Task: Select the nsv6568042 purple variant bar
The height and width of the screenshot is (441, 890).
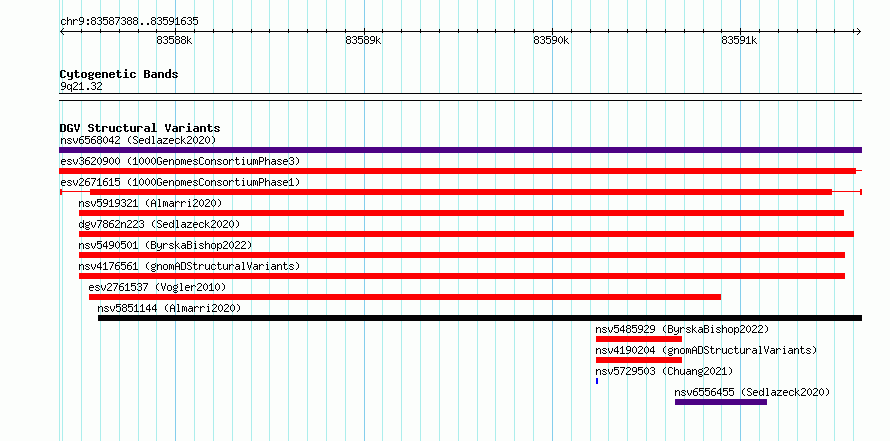Action: [x=460, y=150]
